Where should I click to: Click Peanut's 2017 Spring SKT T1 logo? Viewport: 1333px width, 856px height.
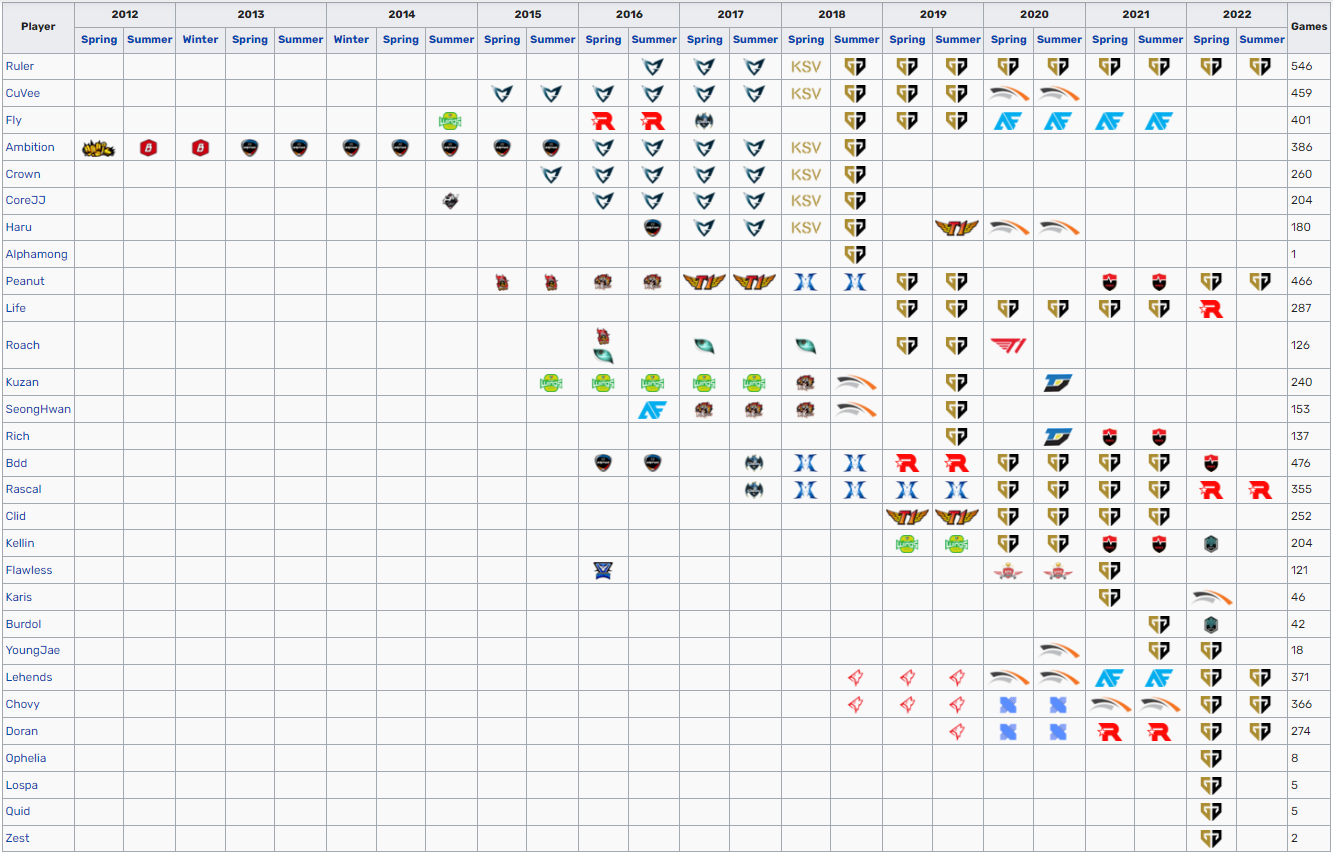(x=704, y=282)
